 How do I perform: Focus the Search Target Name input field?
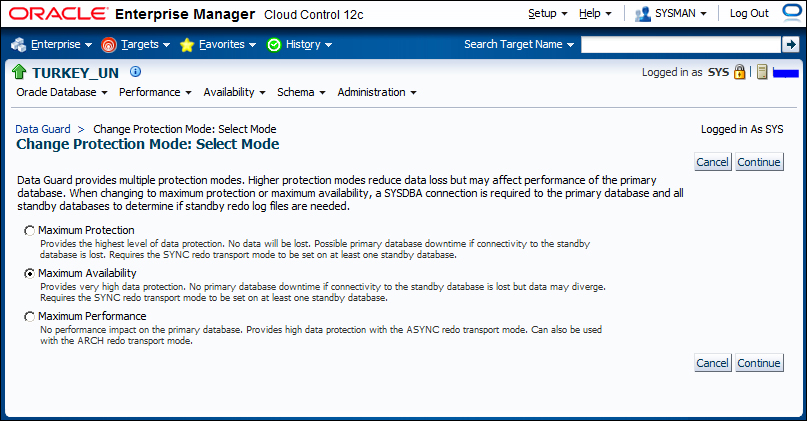[x=681, y=44]
